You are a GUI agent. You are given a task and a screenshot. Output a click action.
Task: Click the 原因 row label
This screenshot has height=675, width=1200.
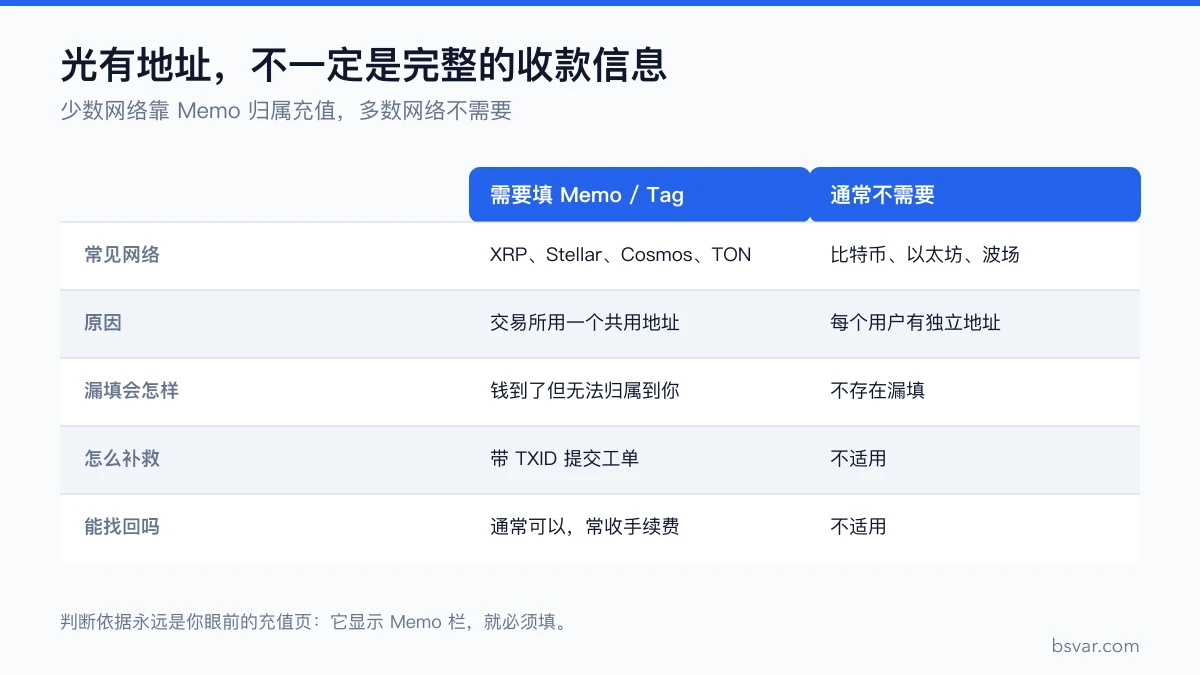[x=103, y=323]
